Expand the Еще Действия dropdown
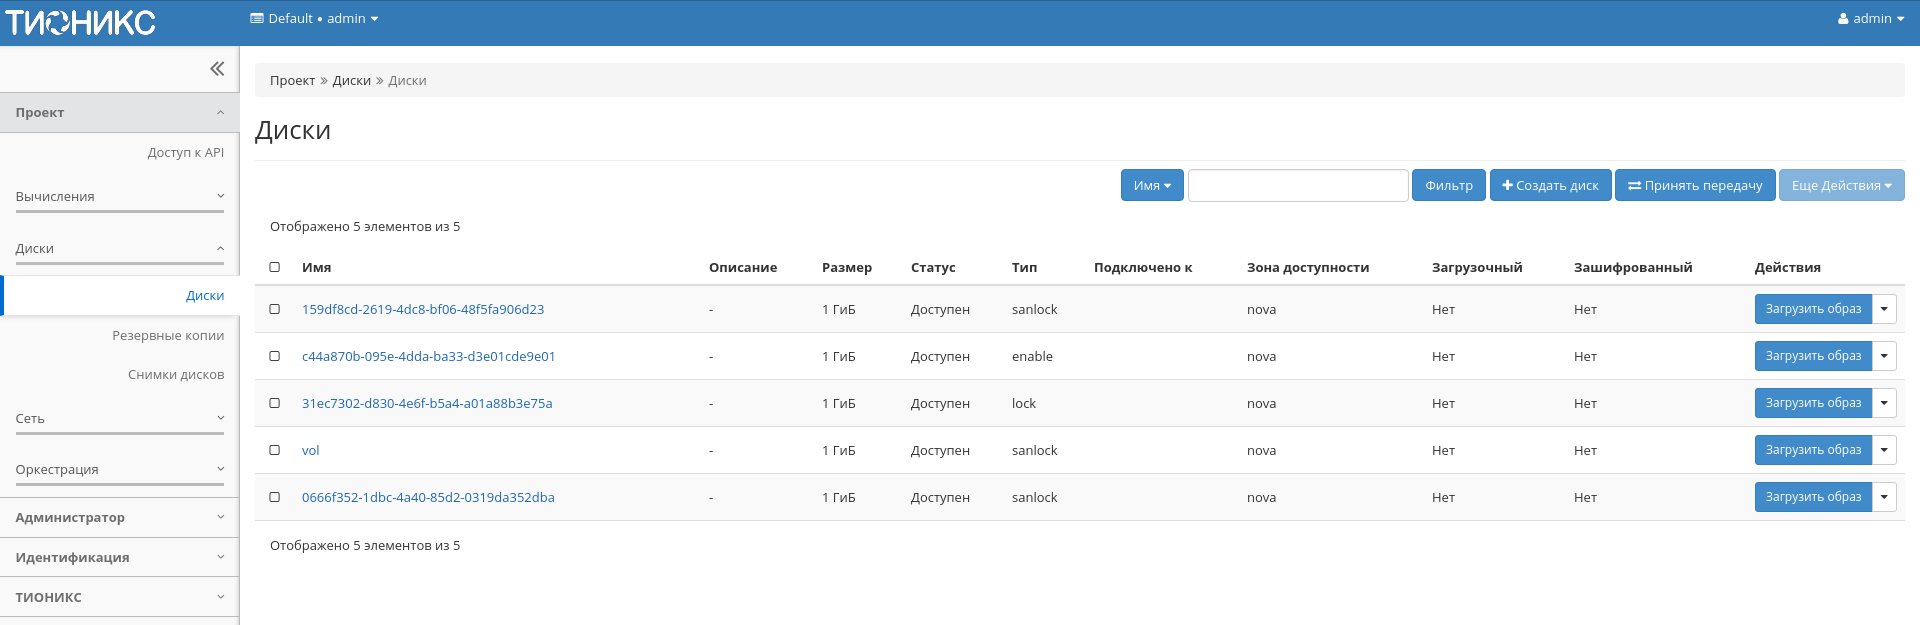The width and height of the screenshot is (1920, 625). pyautogui.click(x=1841, y=186)
